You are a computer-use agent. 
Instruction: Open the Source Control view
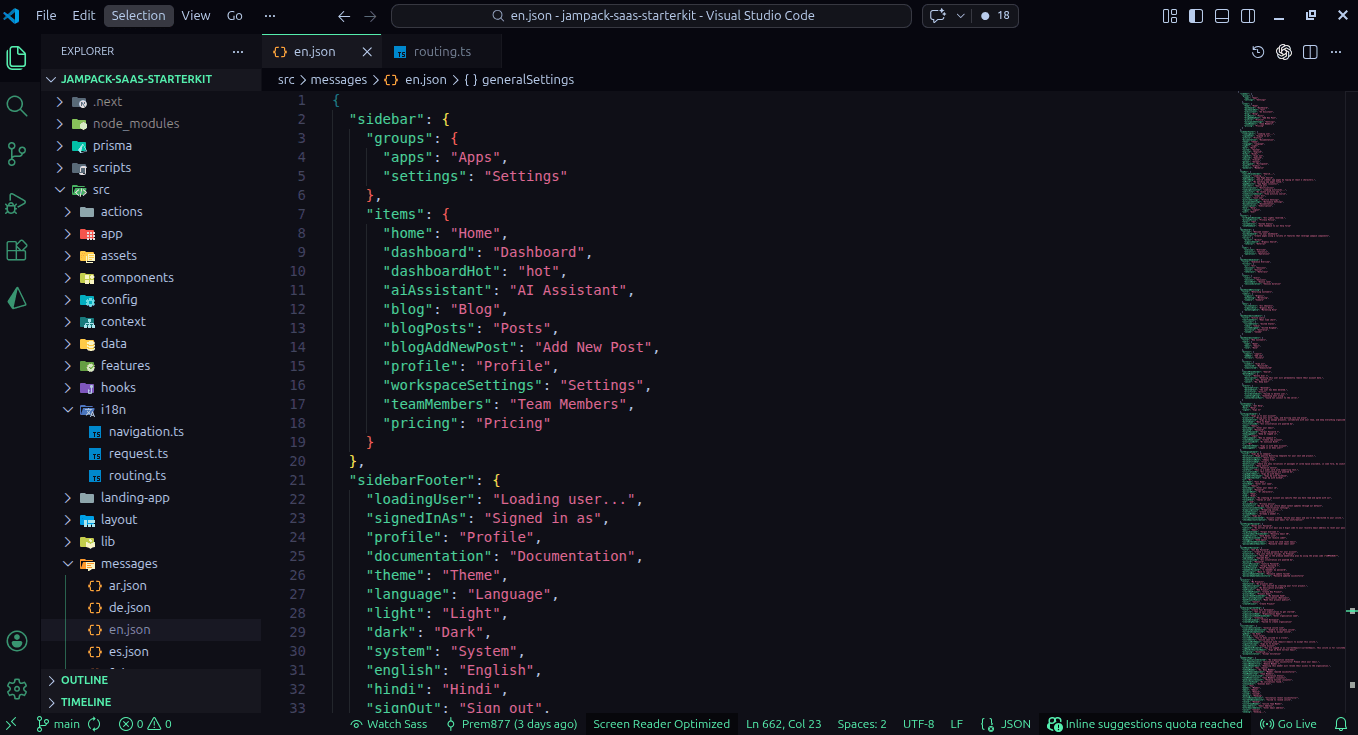coord(17,153)
